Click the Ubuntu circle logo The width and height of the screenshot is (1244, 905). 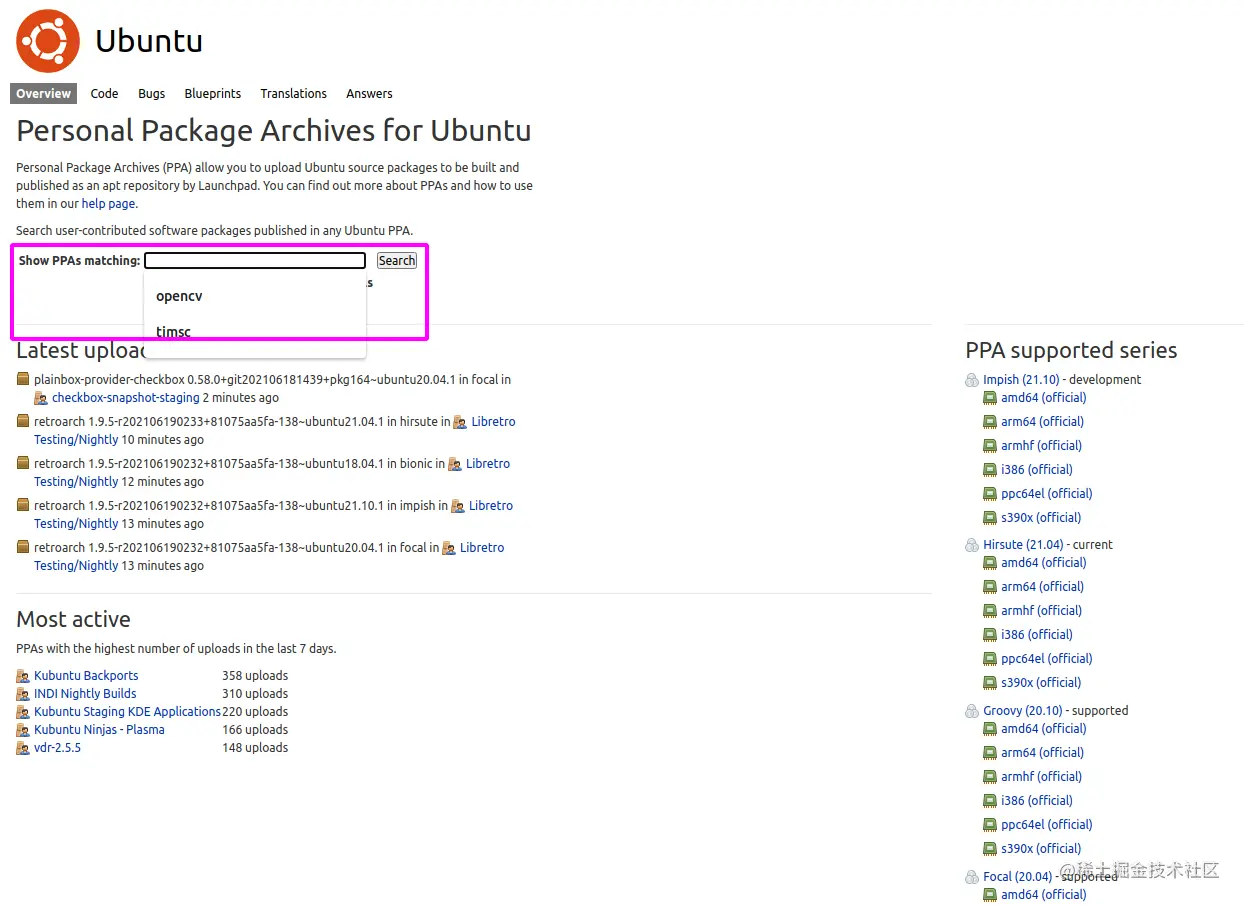pyautogui.click(x=48, y=41)
